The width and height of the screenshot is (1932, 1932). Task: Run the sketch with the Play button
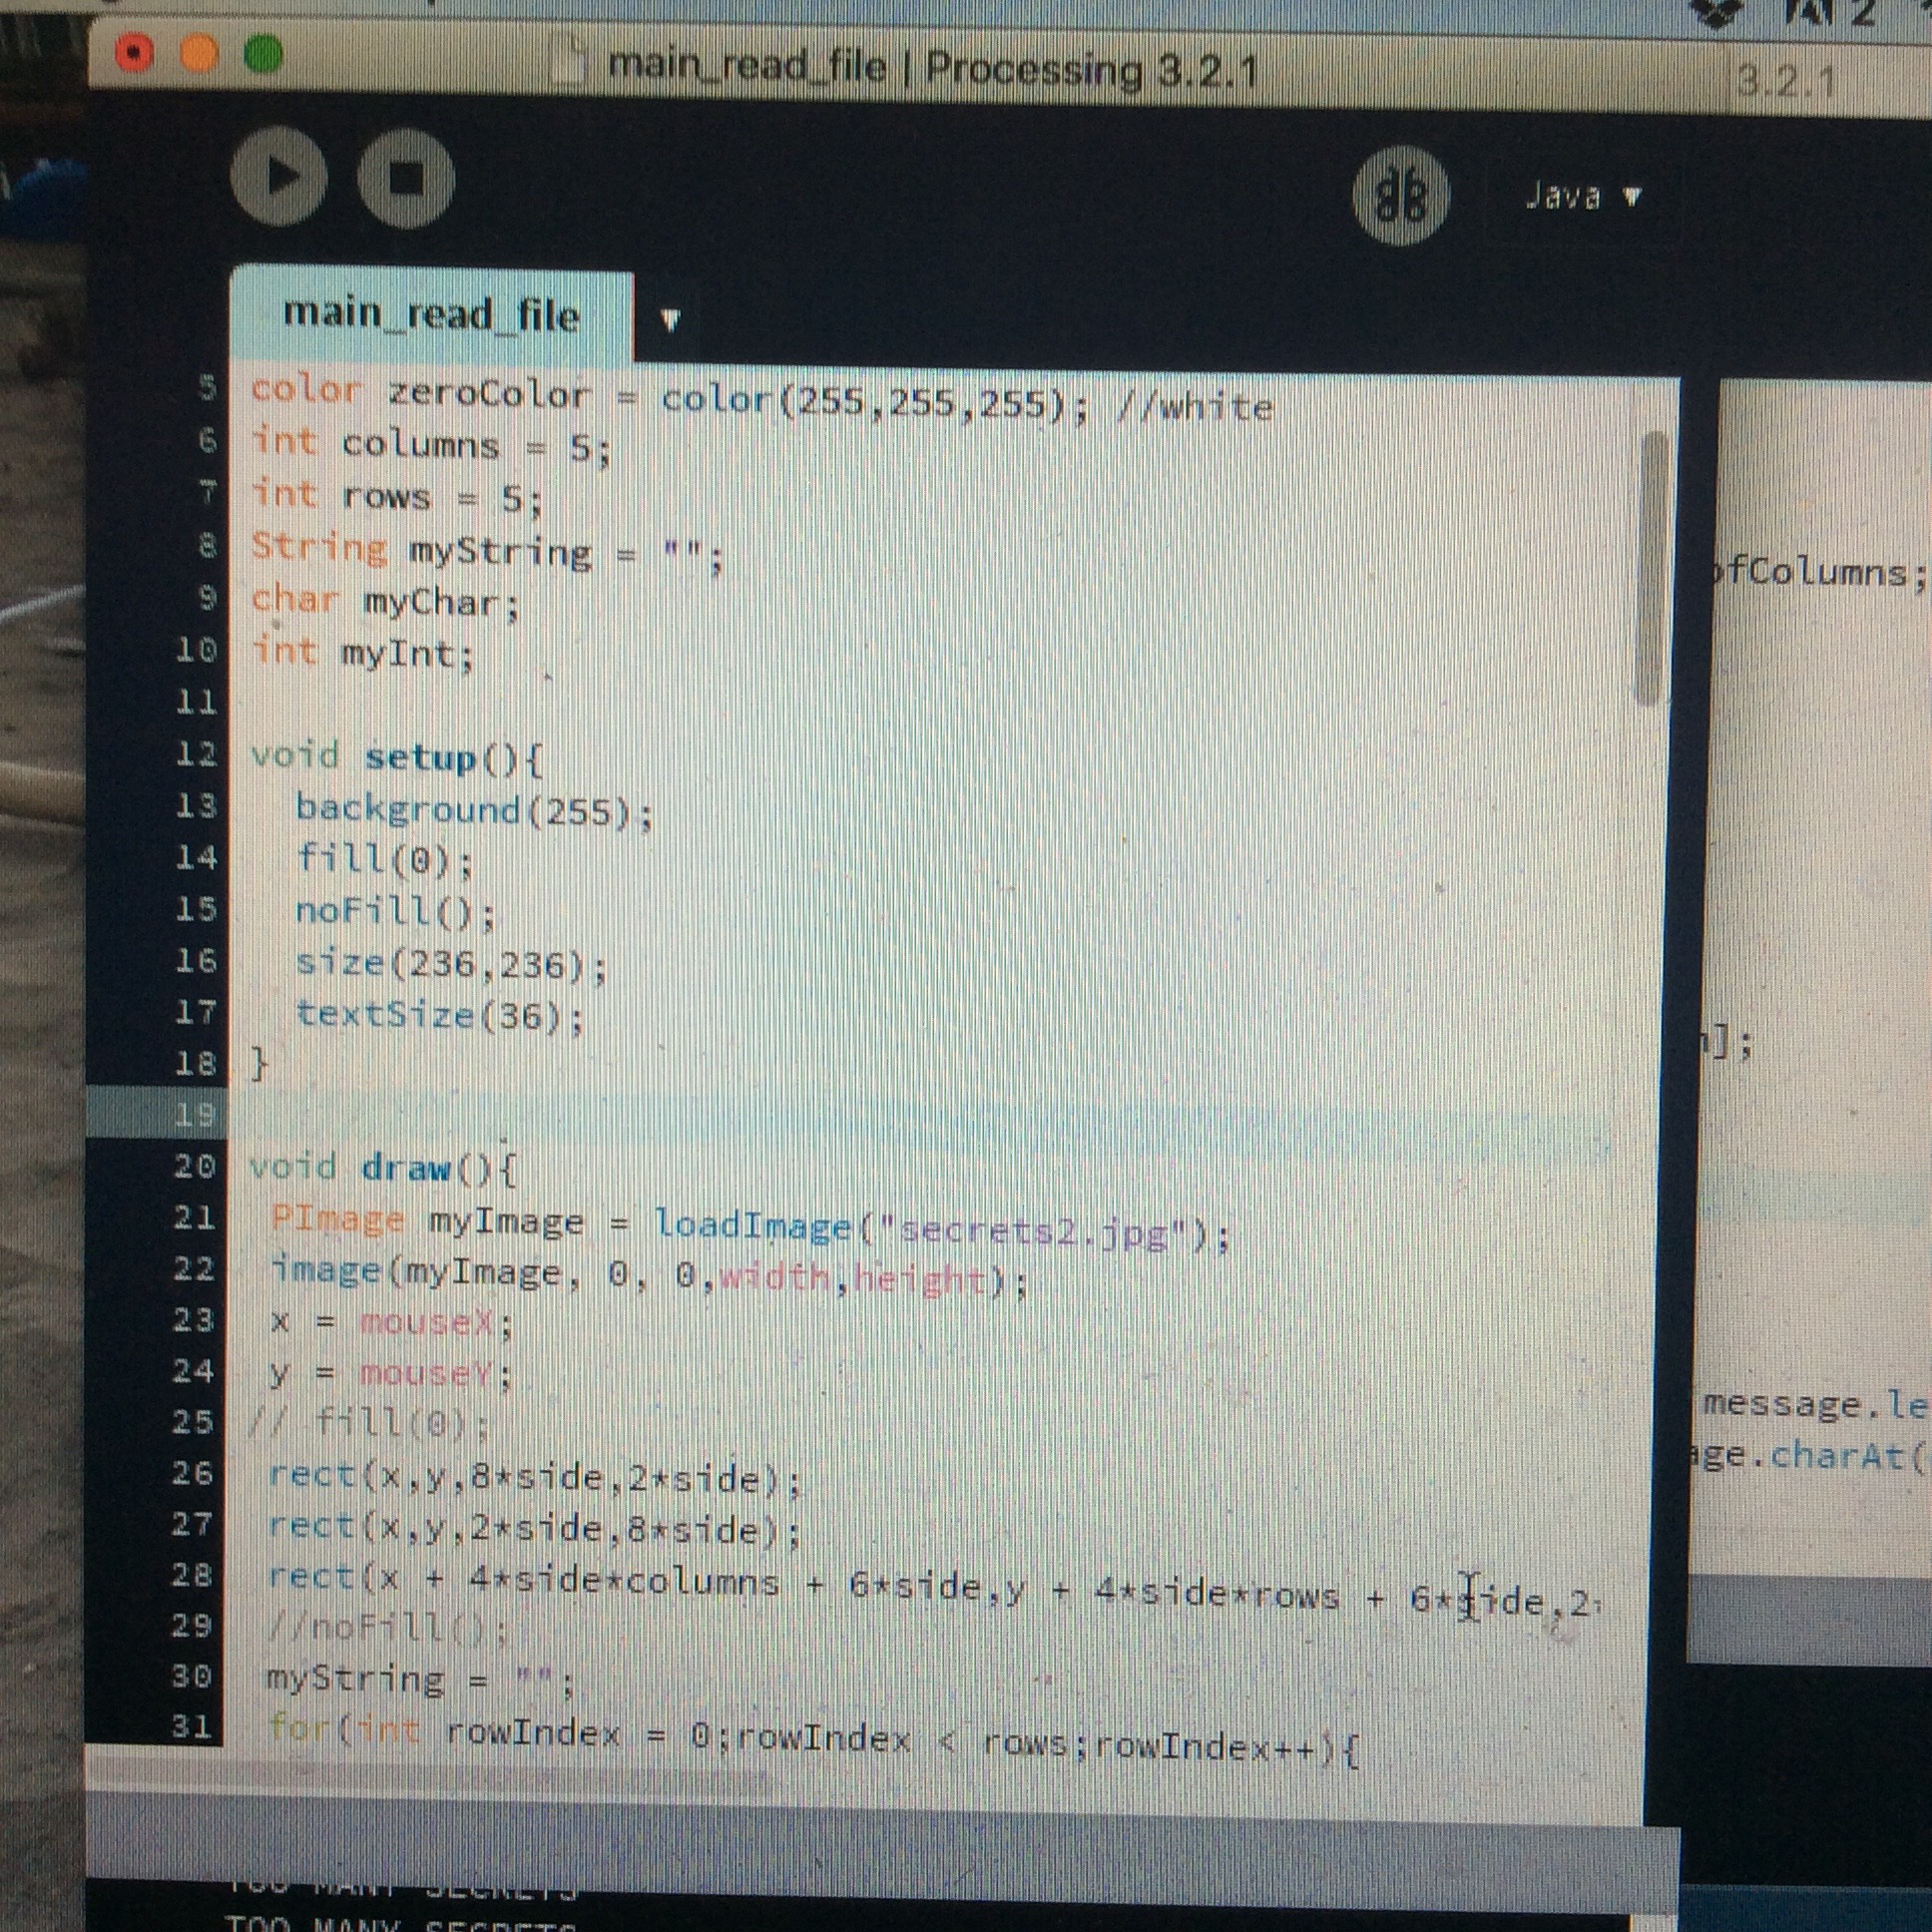pyautogui.click(x=278, y=177)
